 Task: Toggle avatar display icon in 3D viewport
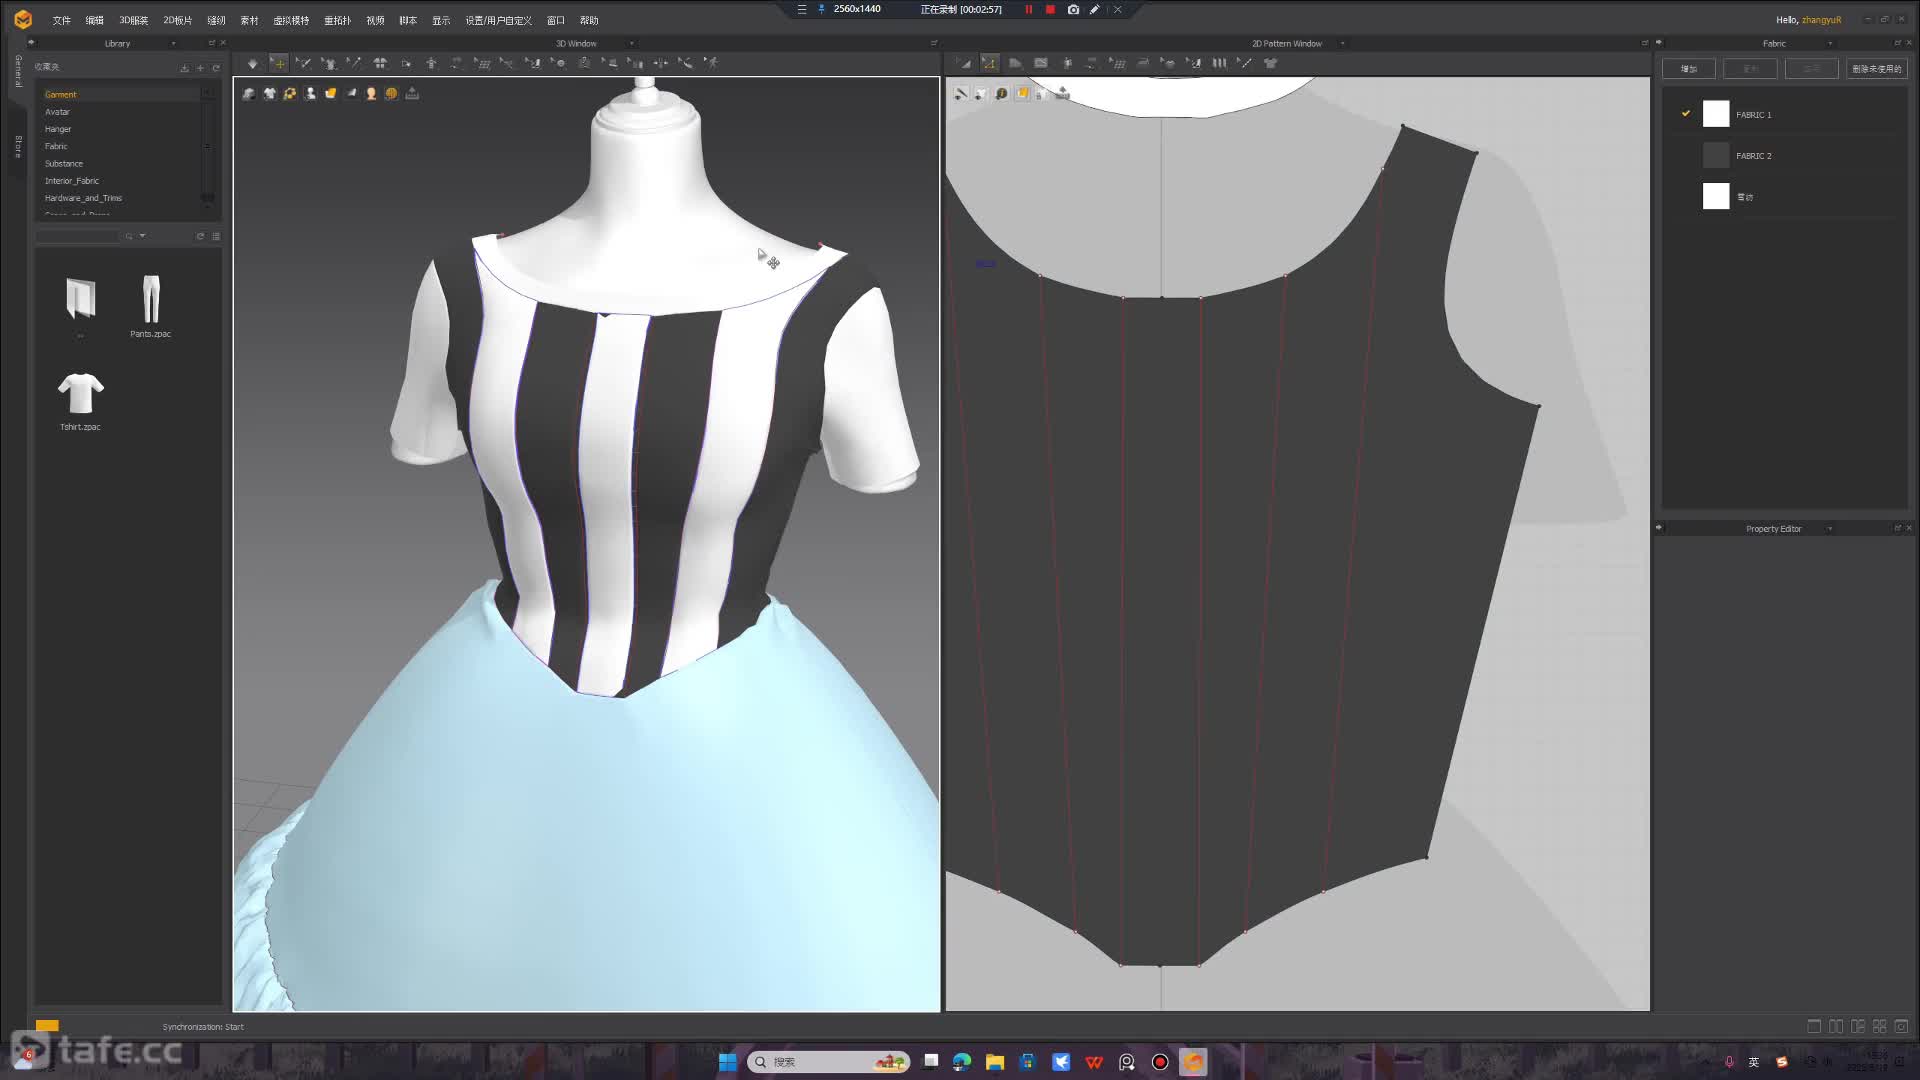[310, 94]
